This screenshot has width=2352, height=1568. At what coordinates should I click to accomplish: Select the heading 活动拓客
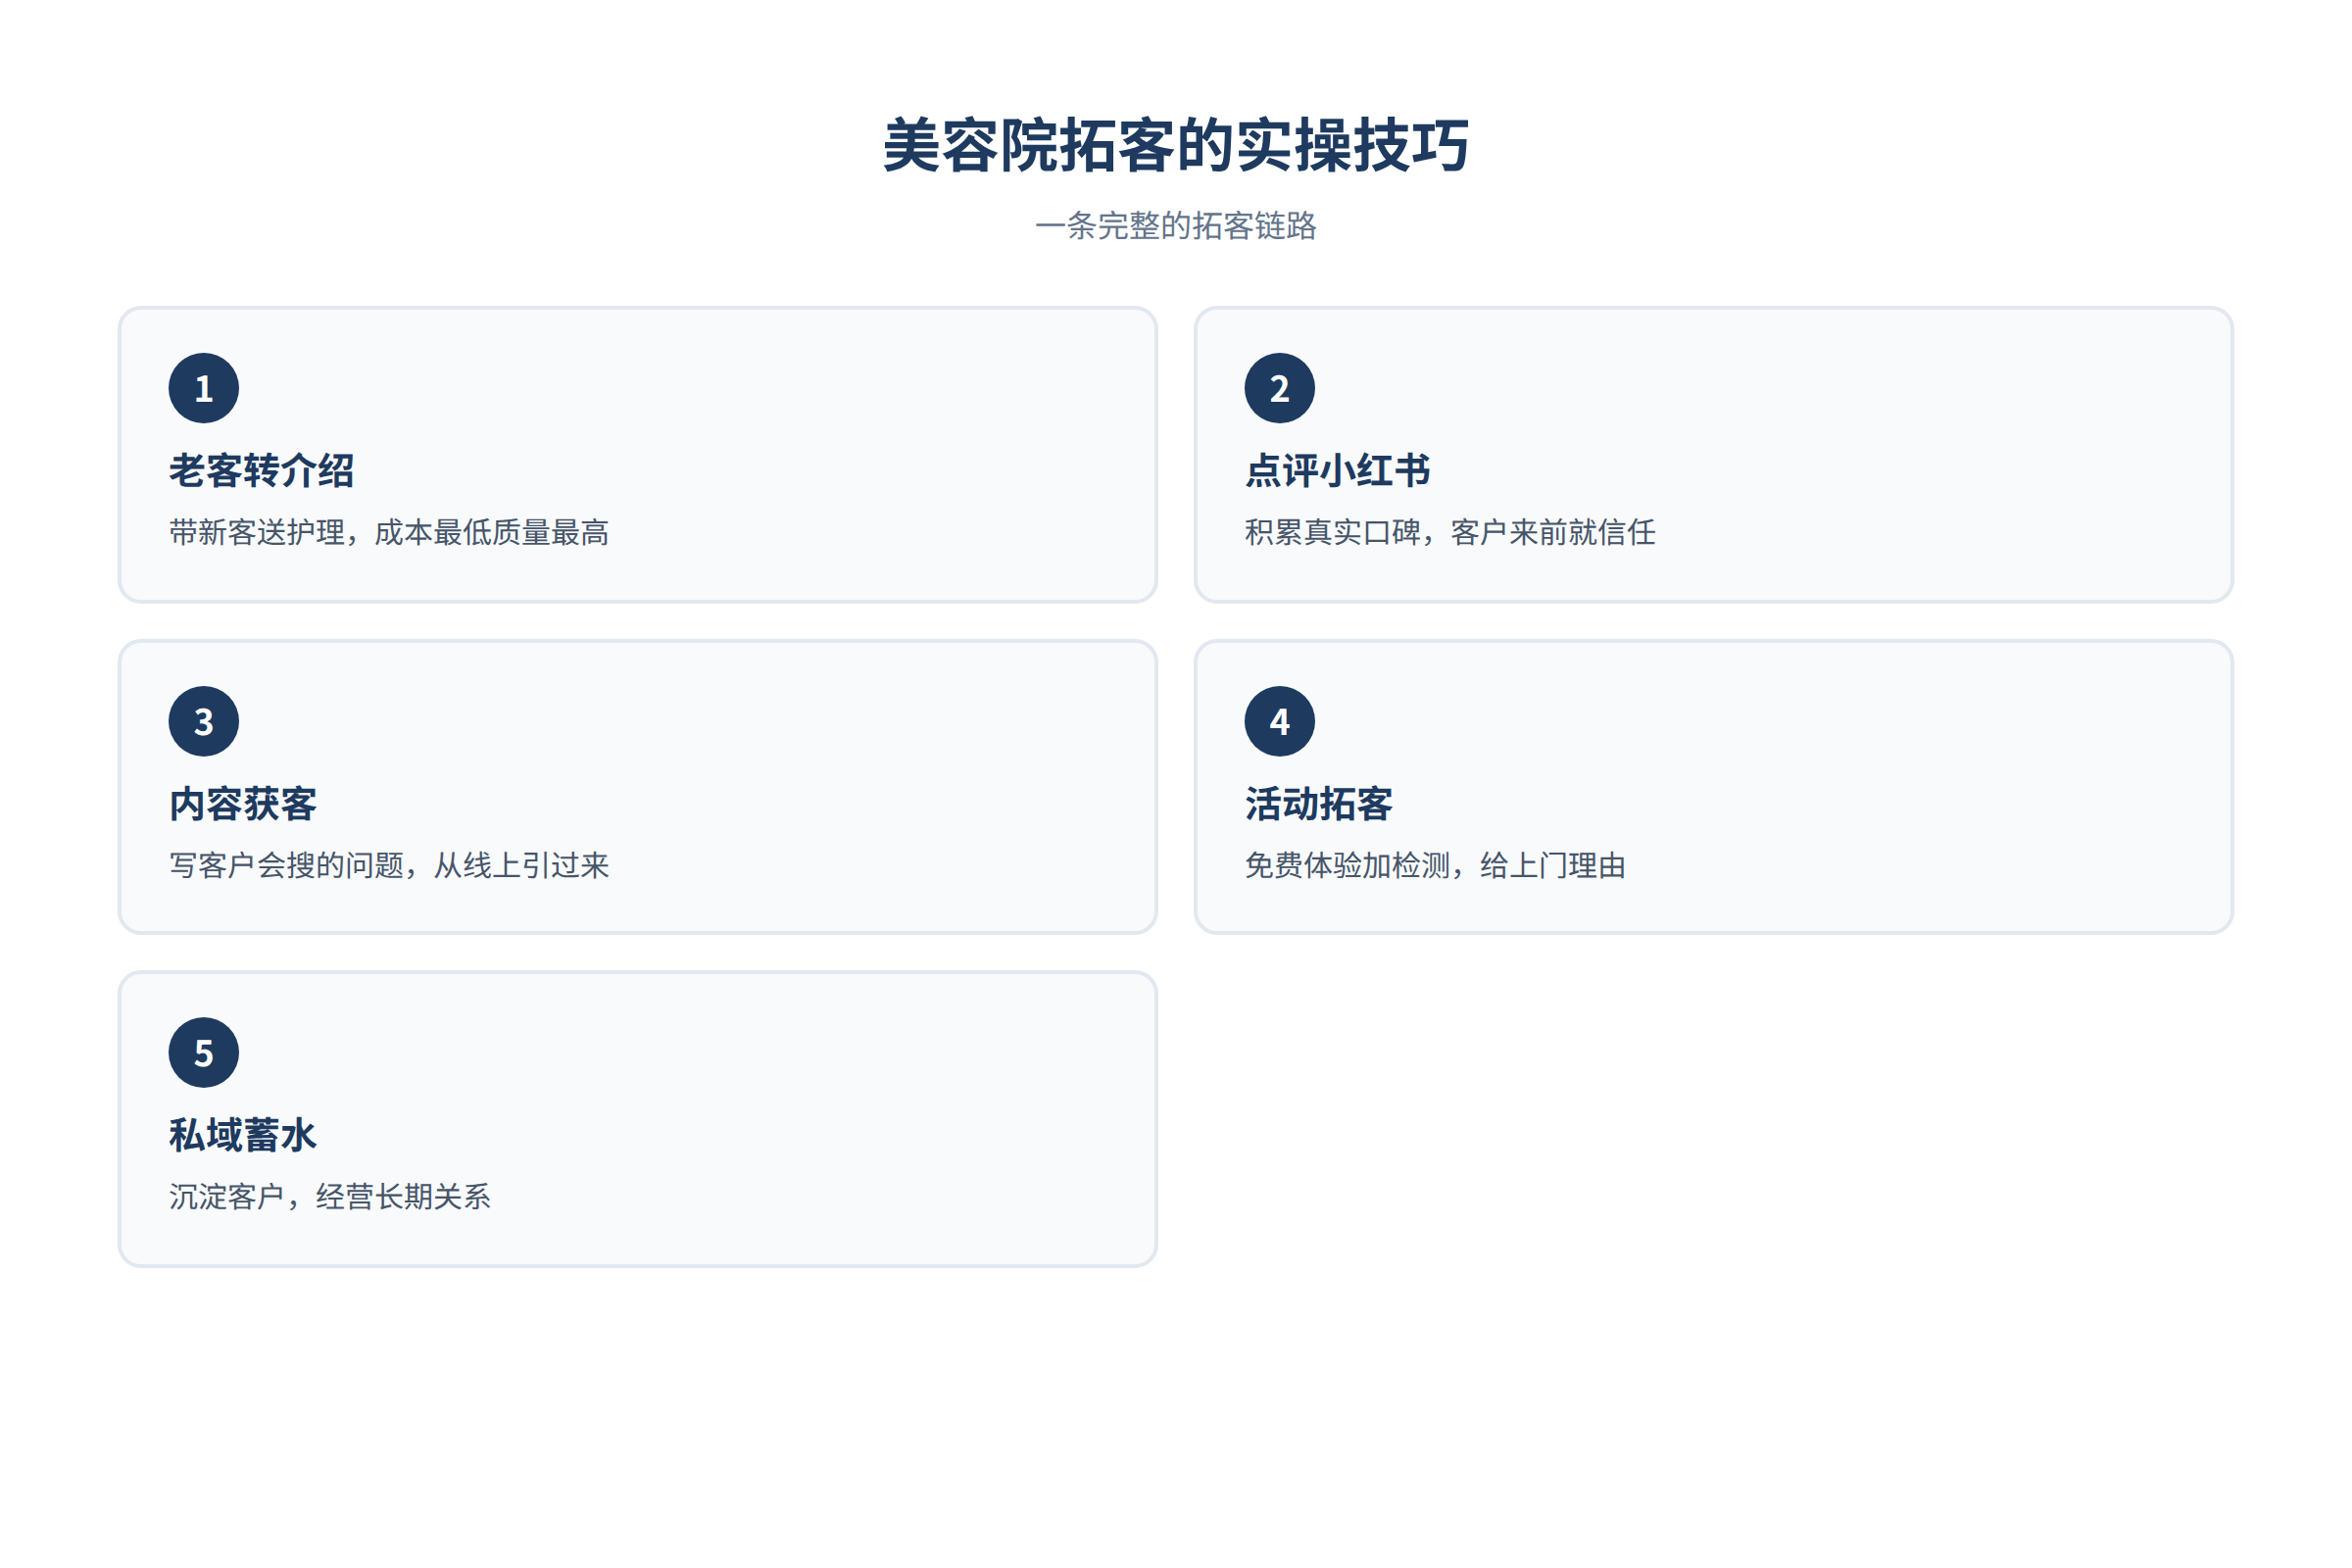point(1318,804)
